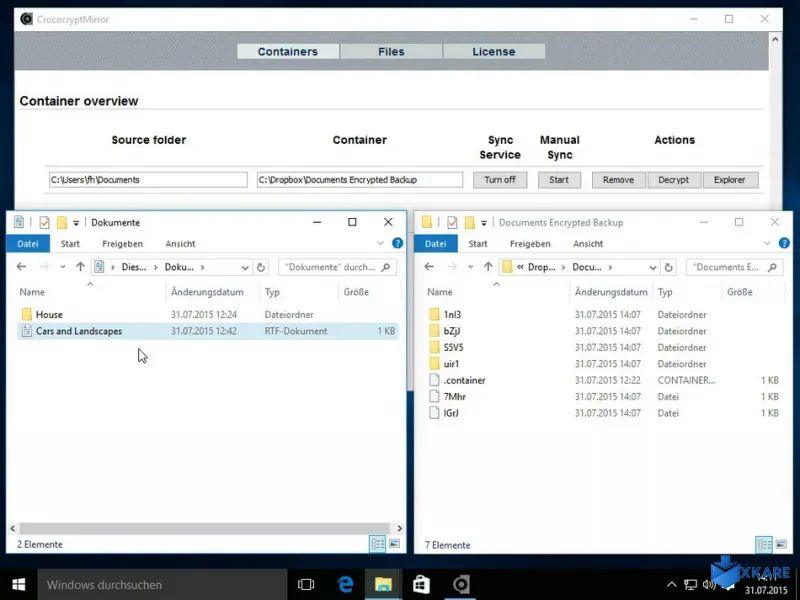Open the Windows Store taskbar icon
The height and width of the screenshot is (600, 800).
point(421,584)
